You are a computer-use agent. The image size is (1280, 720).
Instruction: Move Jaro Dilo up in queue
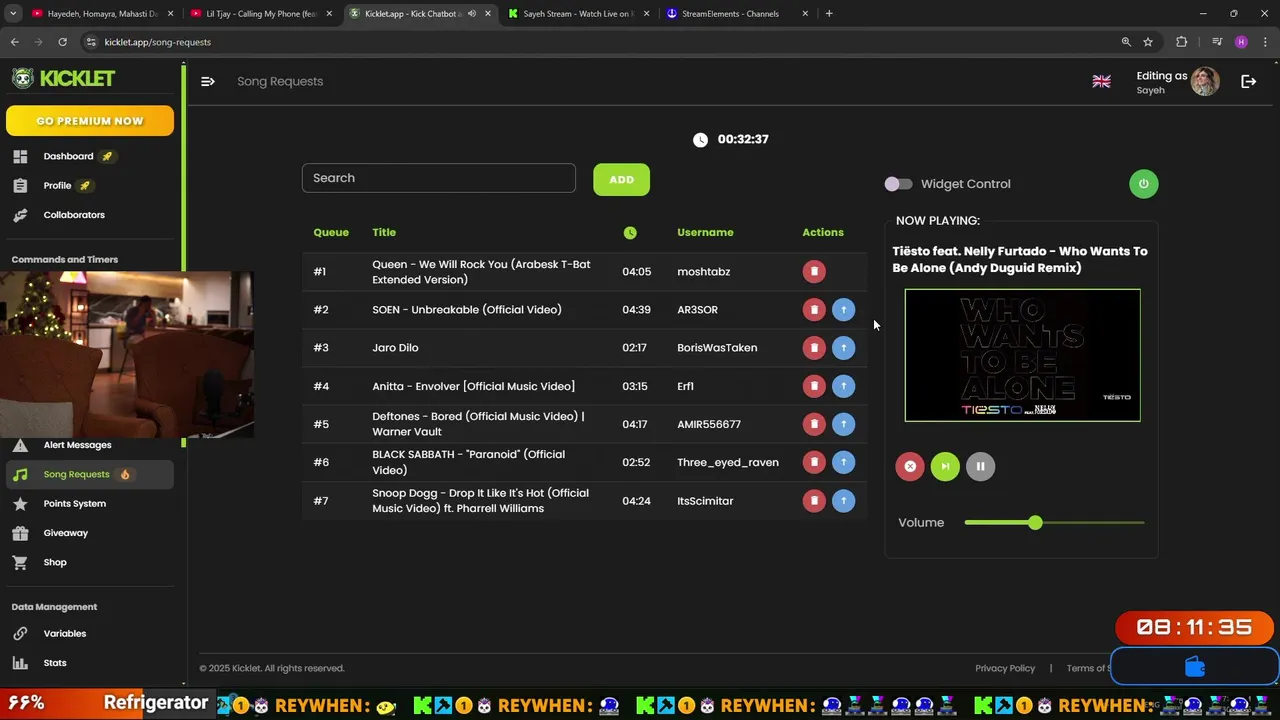(x=843, y=348)
